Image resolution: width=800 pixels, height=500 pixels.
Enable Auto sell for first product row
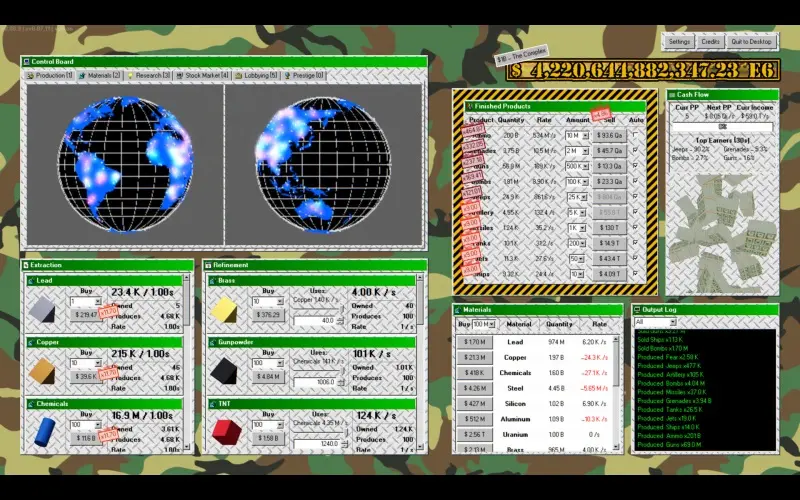pyautogui.click(x=635, y=135)
